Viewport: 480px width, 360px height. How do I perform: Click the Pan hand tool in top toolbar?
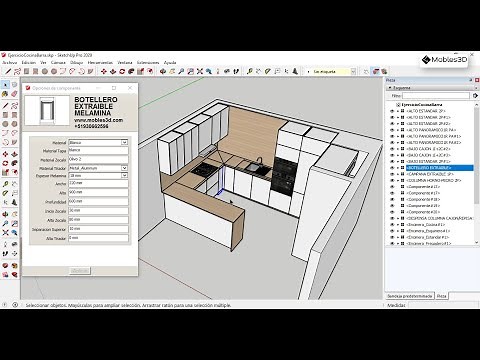coord(172,71)
